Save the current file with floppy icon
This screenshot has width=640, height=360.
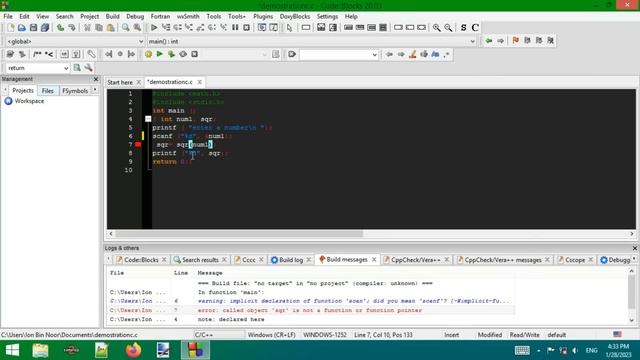click(33, 28)
